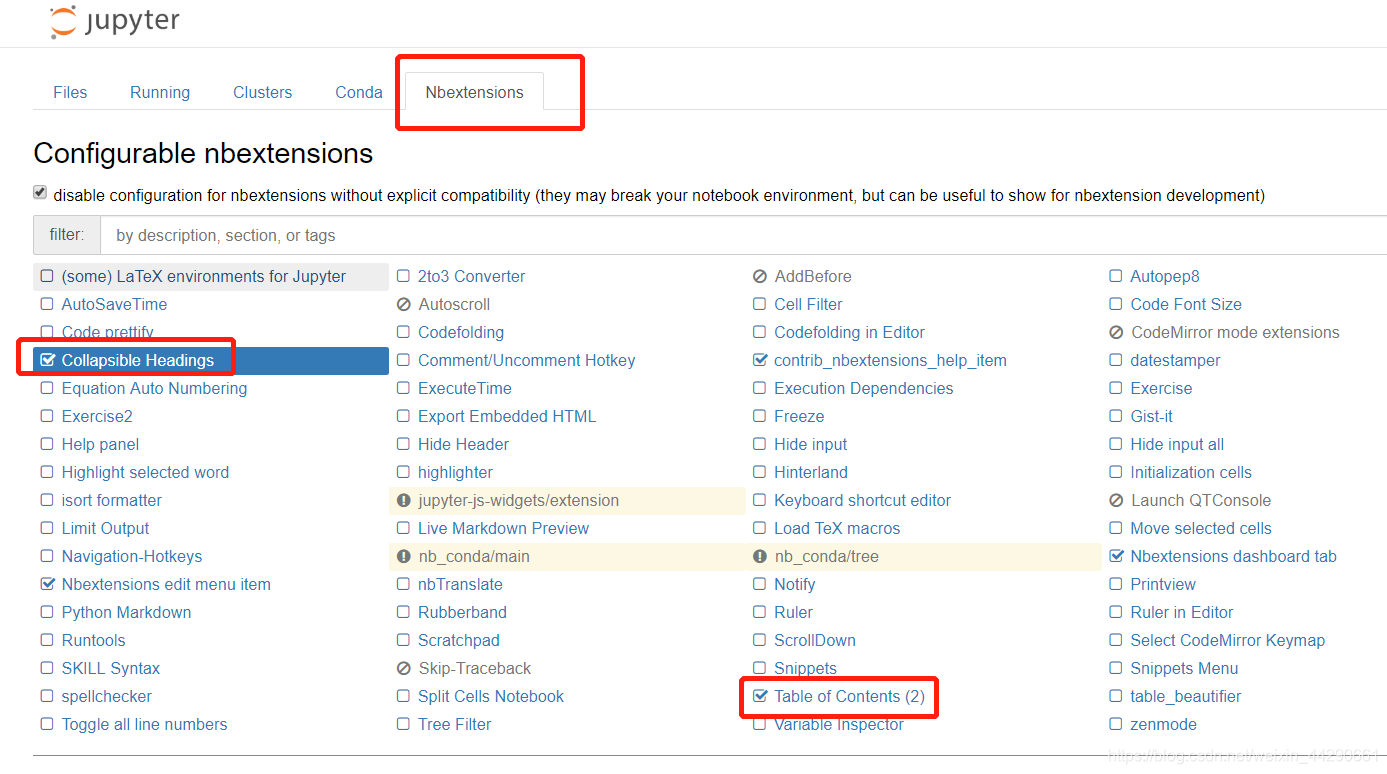Tick the Runtools checkbox

click(x=47, y=640)
